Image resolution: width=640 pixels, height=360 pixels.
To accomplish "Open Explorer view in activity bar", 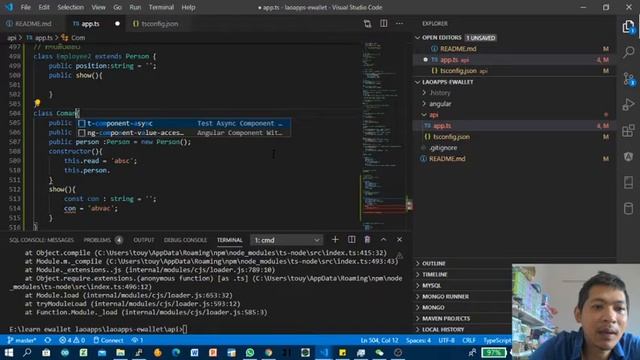I will (x=629, y=27).
